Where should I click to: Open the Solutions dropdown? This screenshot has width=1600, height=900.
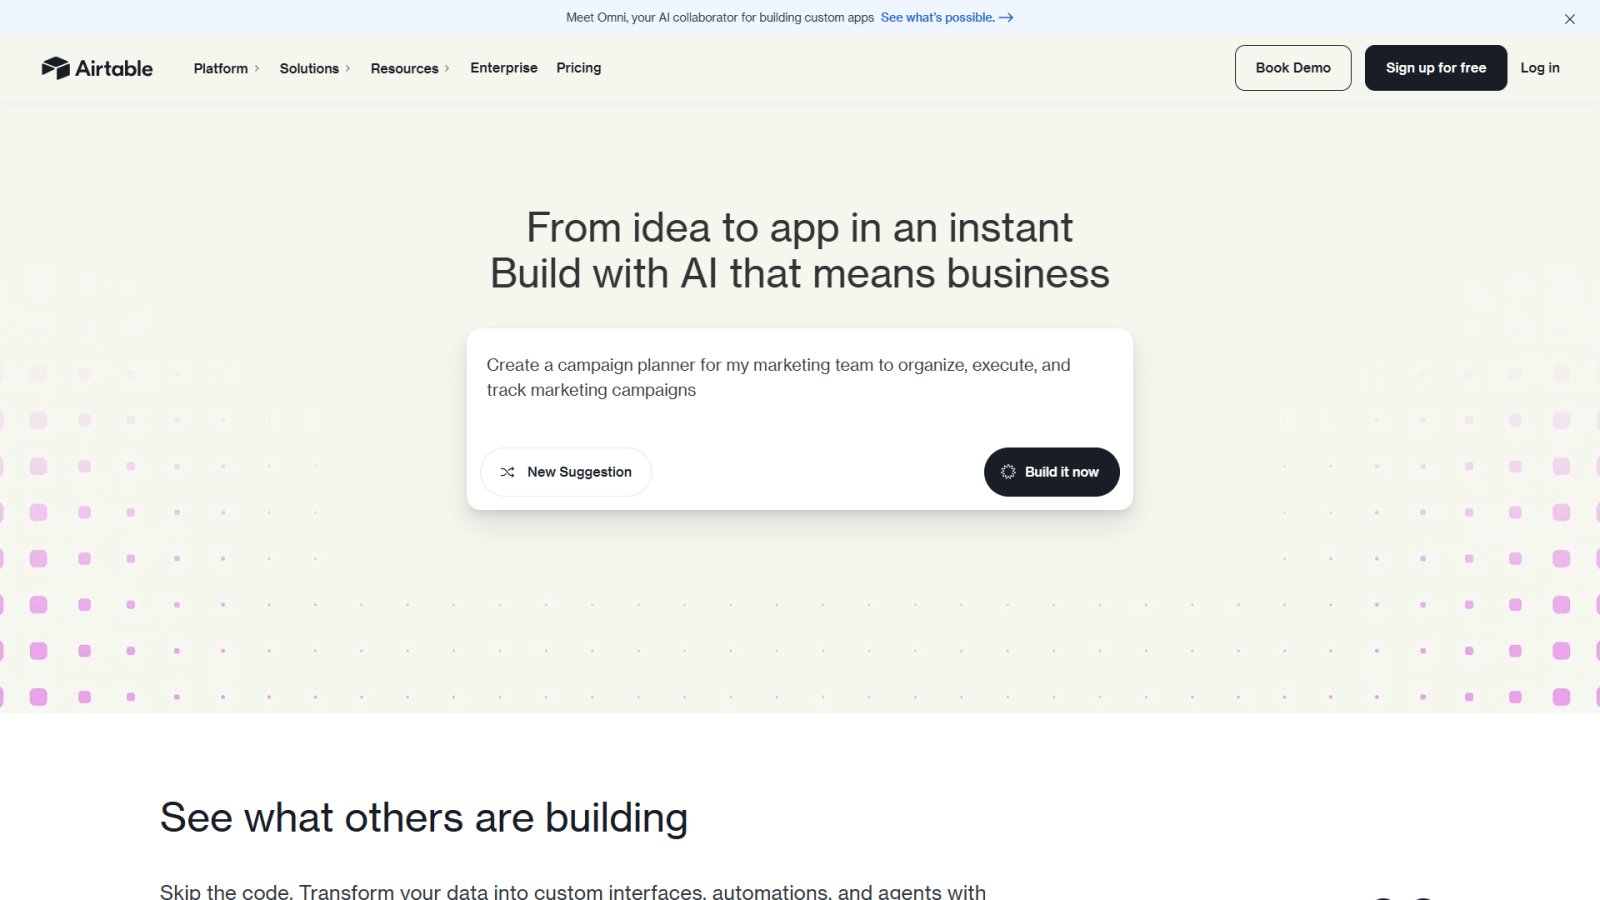[x=310, y=68]
